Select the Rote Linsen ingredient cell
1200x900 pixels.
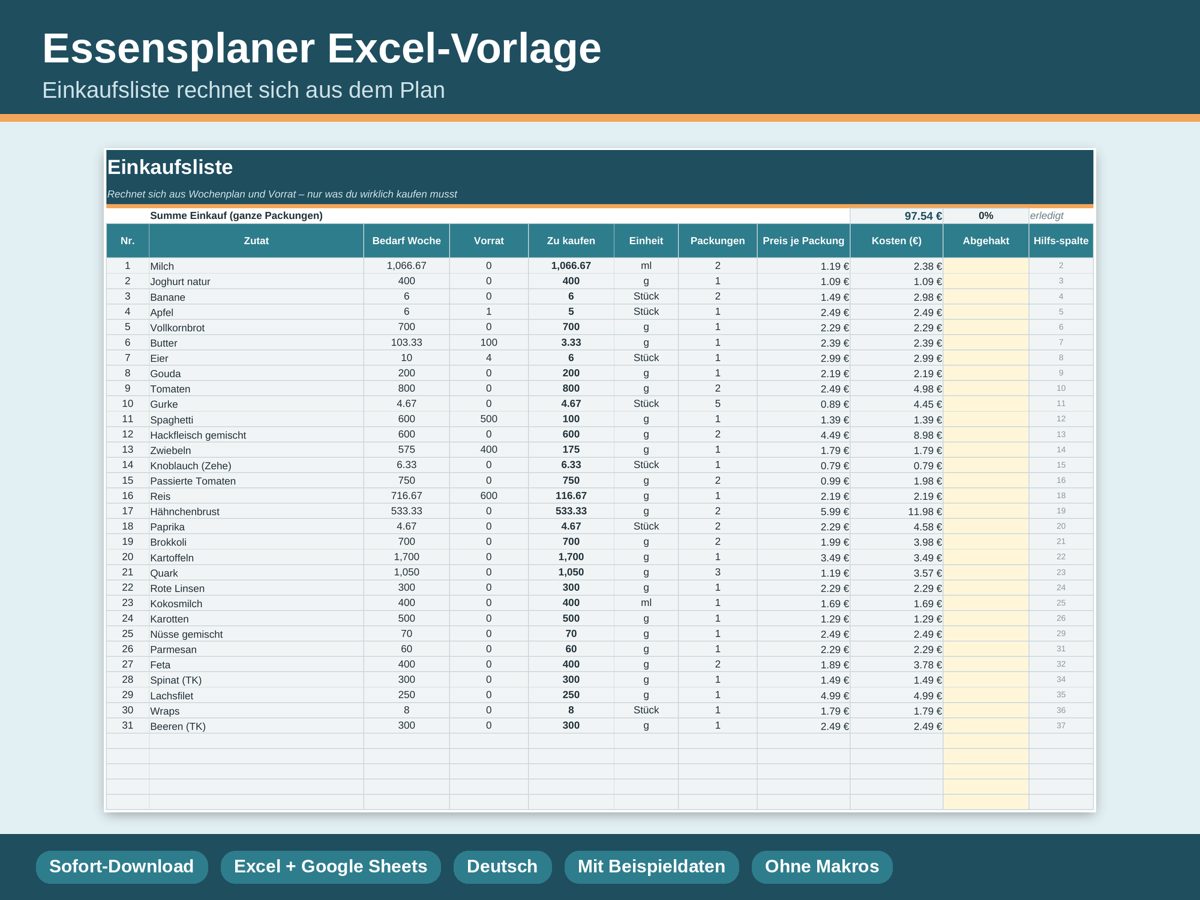point(256,588)
